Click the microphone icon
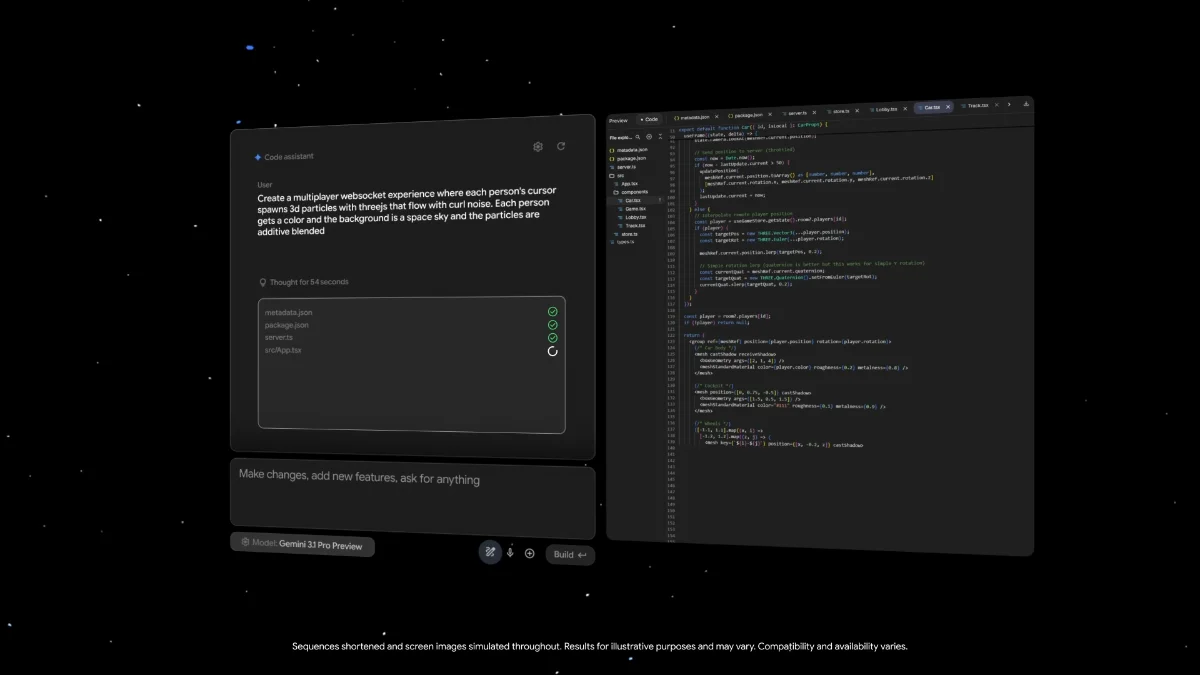This screenshot has height=675, width=1200. [x=510, y=553]
